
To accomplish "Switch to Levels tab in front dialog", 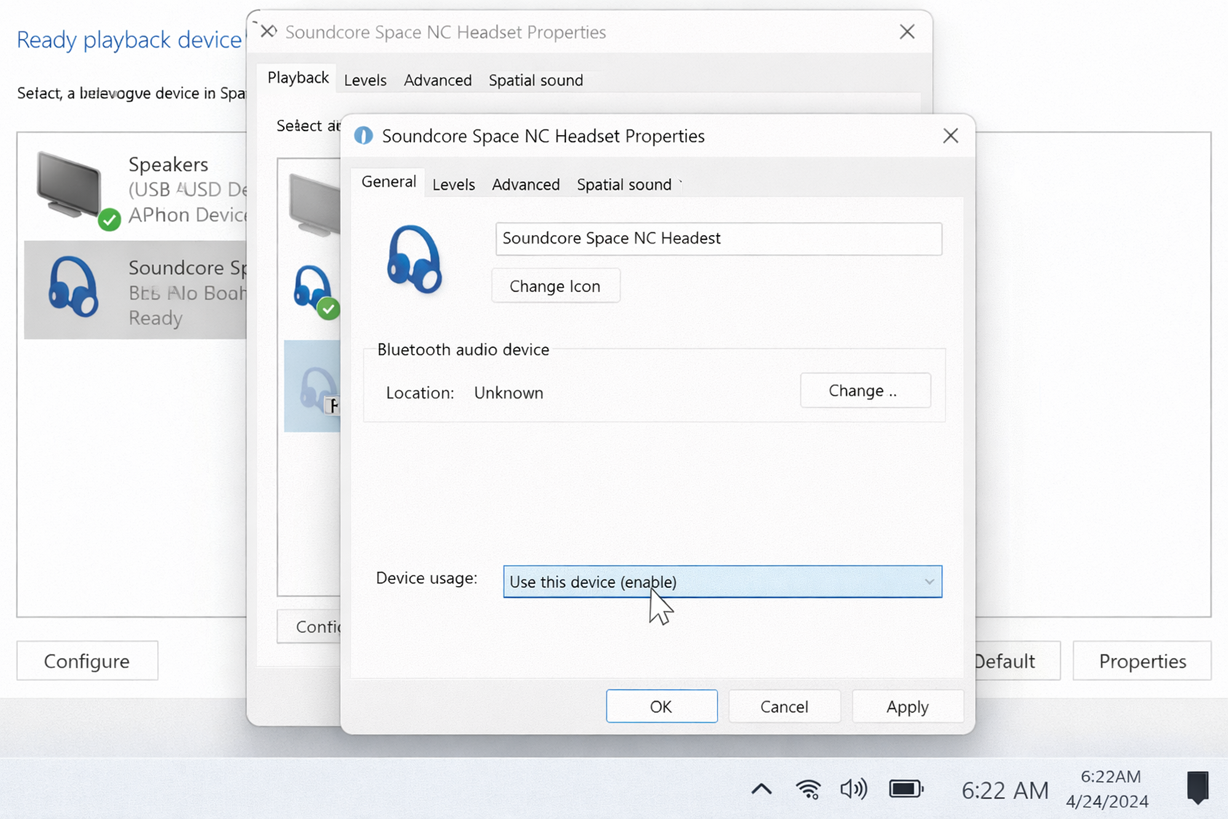I will (453, 184).
